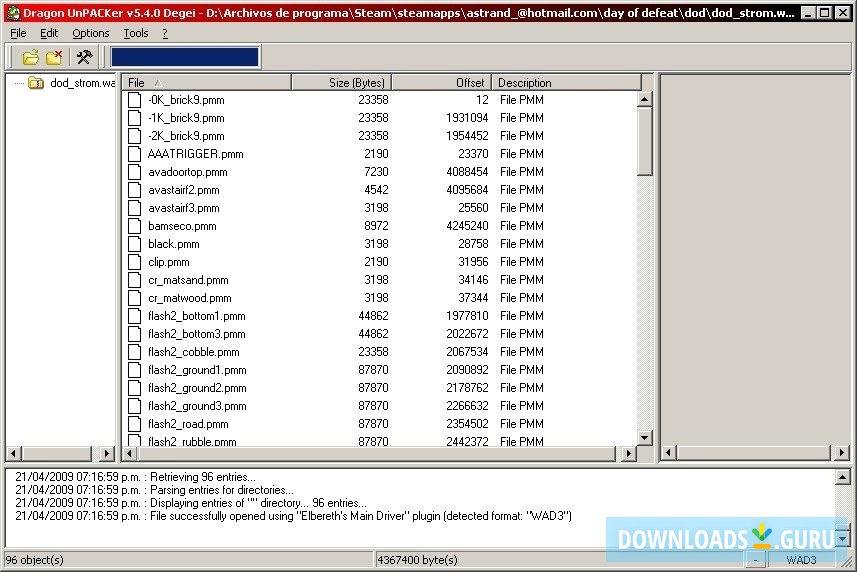The height and width of the screenshot is (572, 857).
Task: Click the tree panel scroll left arrow
Action: pos(14,453)
